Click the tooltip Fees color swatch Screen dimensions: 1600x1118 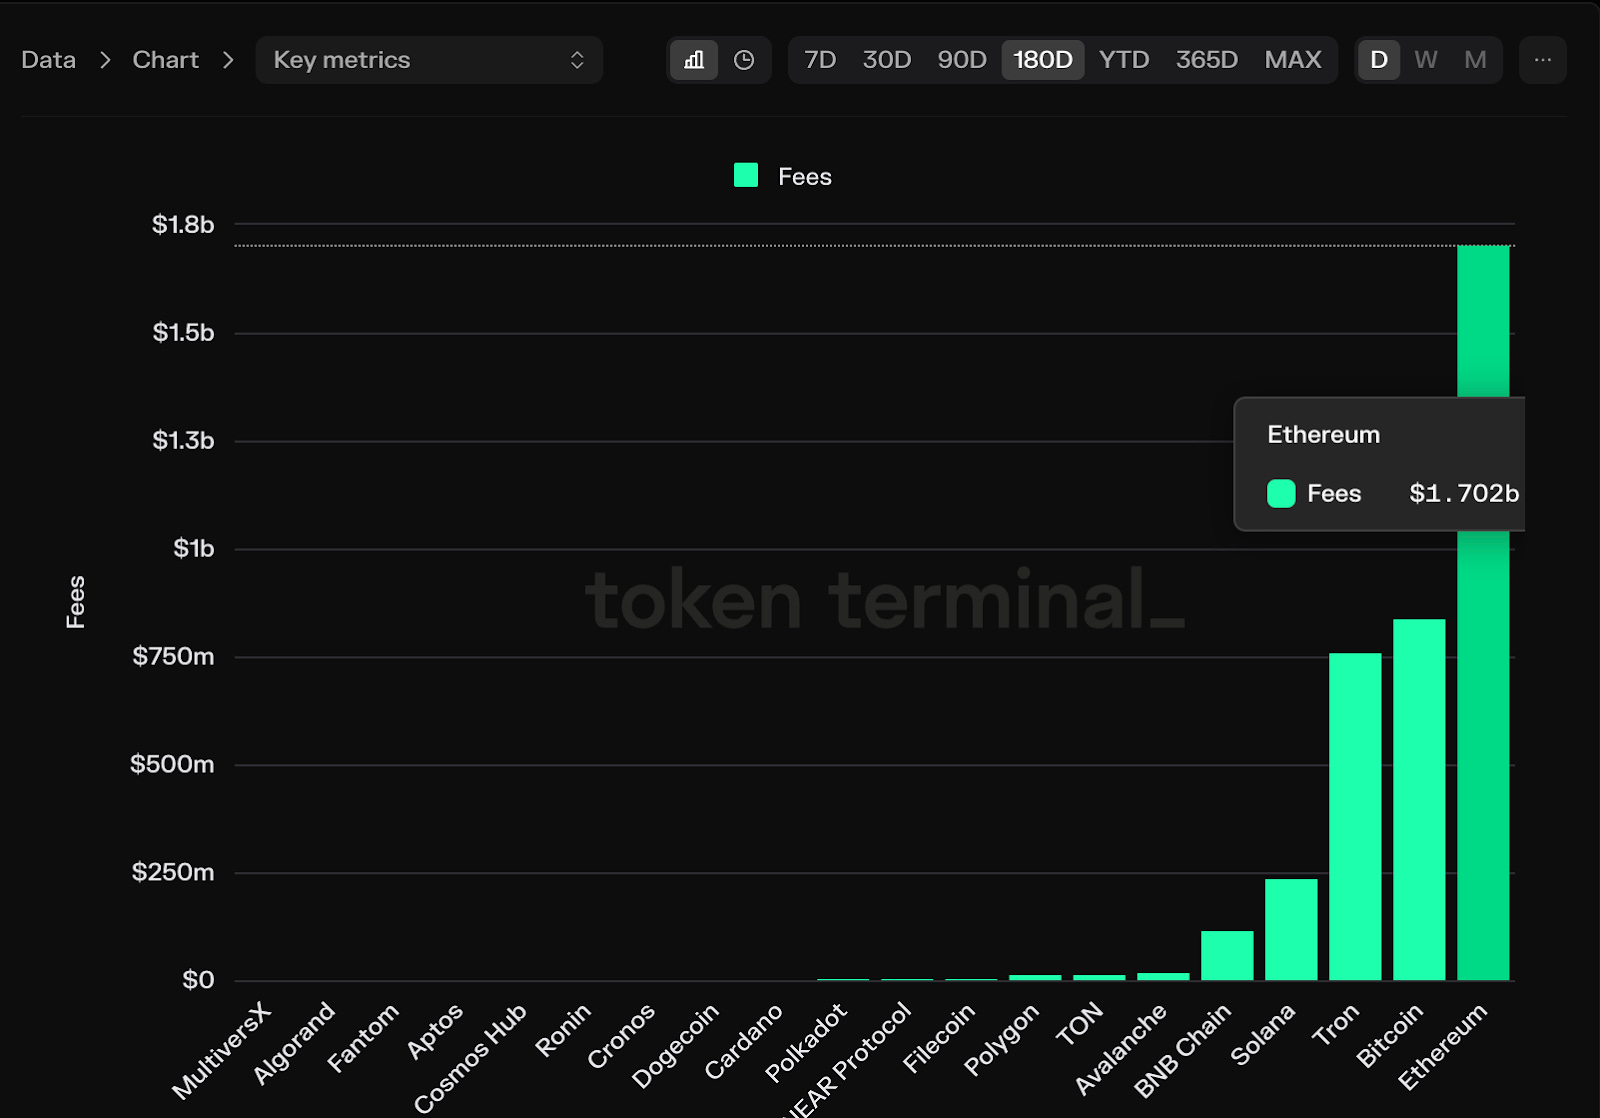click(1281, 493)
